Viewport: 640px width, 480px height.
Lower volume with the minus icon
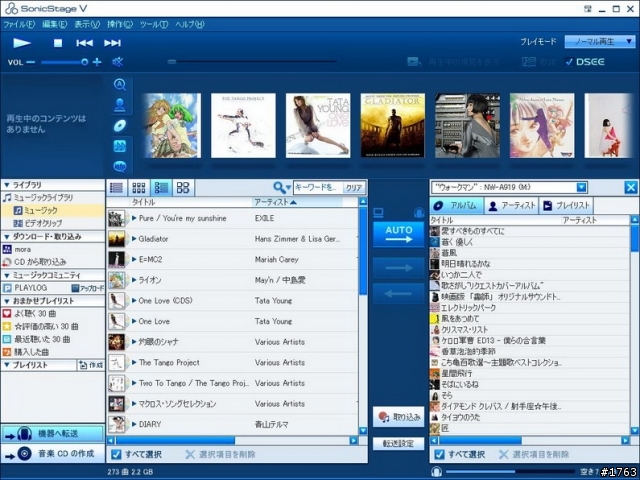(x=31, y=62)
